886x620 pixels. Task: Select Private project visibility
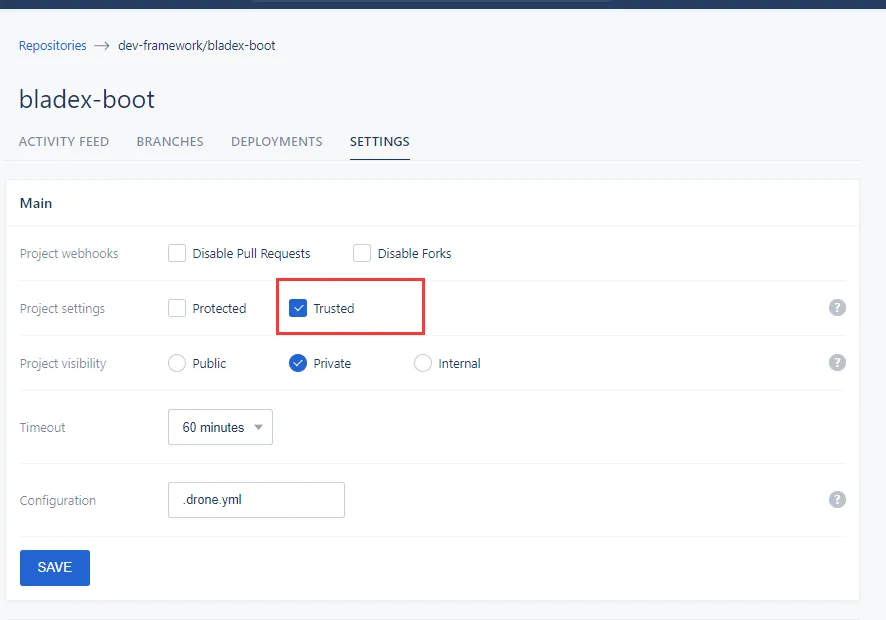(x=298, y=363)
